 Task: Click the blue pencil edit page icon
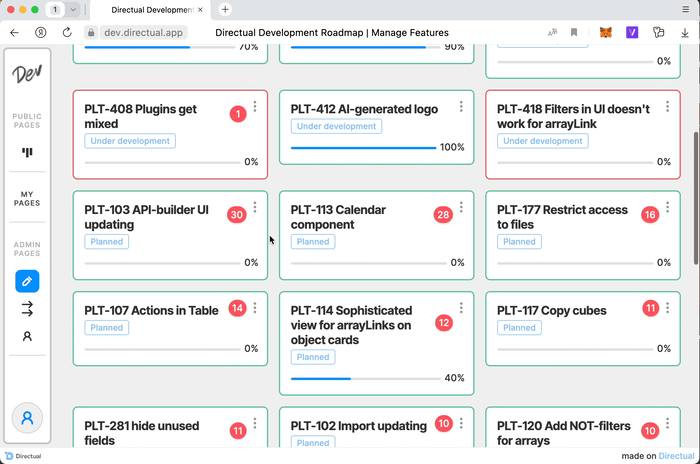[27, 281]
